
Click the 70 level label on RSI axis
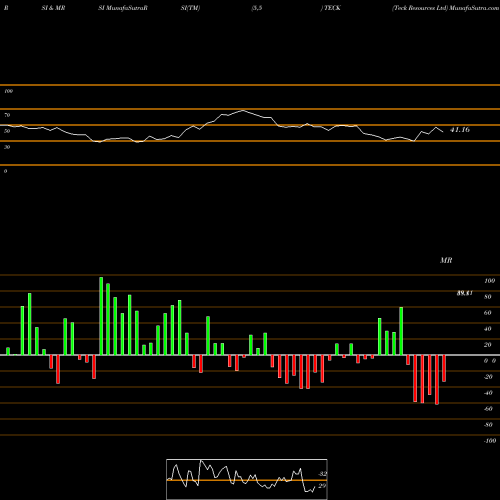(x=7, y=115)
